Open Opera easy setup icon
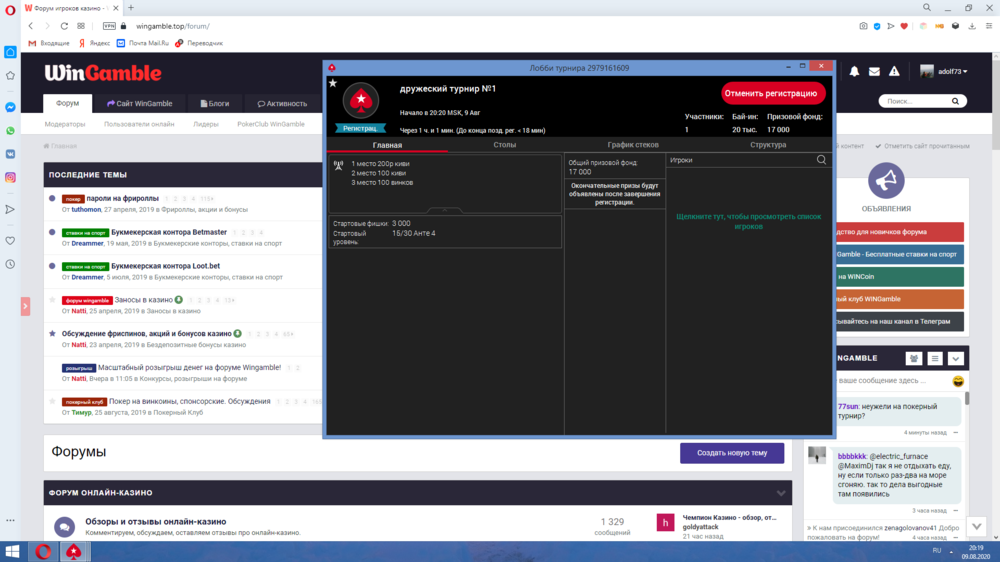 [x=989, y=26]
